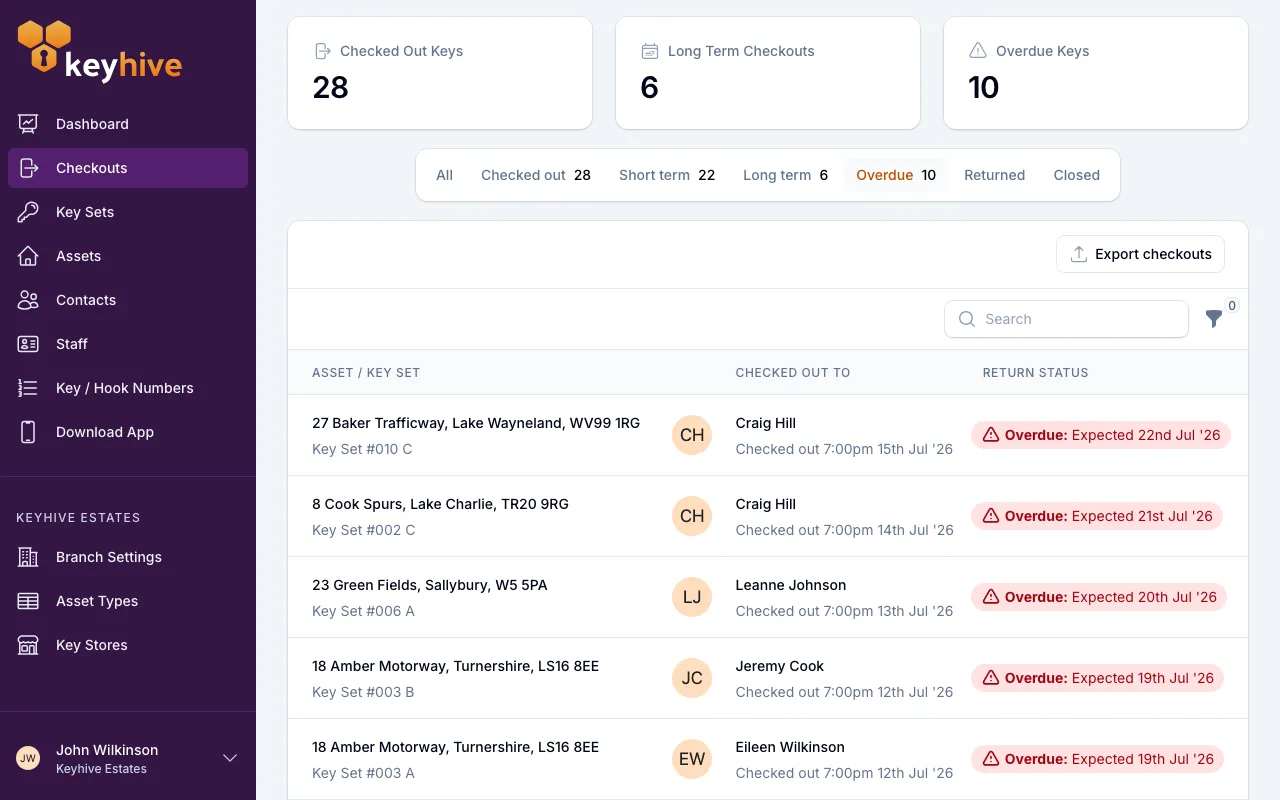This screenshot has height=800, width=1280.
Task: Switch to the Returned tab
Action: [994, 175]
